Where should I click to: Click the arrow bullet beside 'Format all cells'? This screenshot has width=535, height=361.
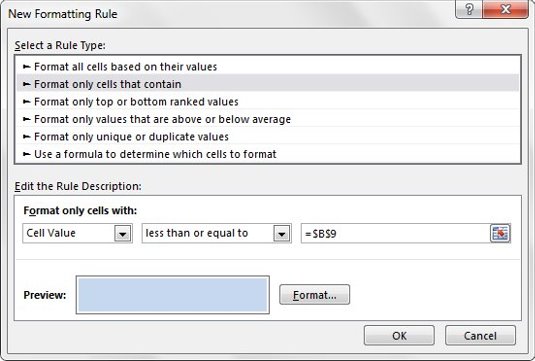[x=27, y=67]
